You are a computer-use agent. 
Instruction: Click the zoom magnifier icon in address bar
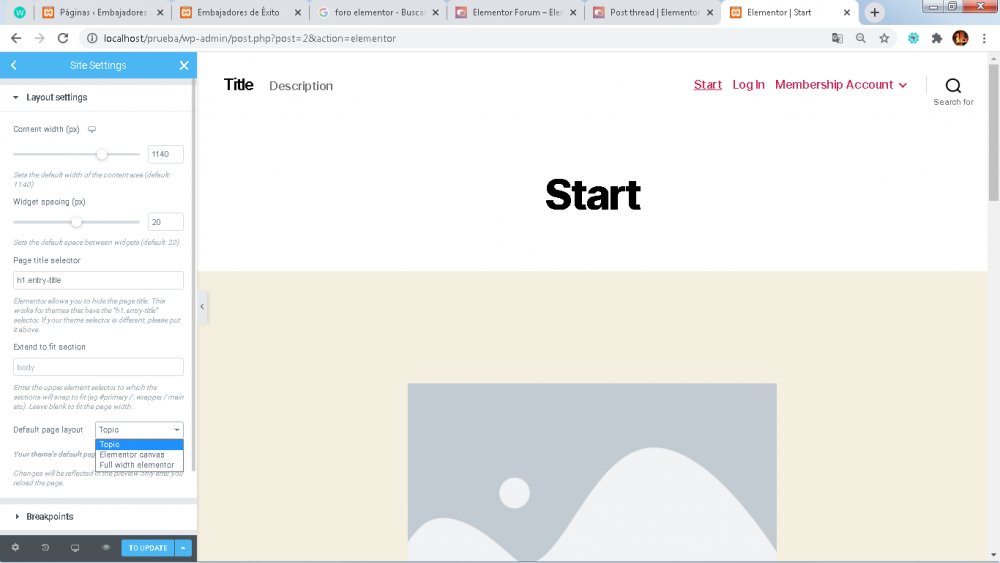coord(861,38)
